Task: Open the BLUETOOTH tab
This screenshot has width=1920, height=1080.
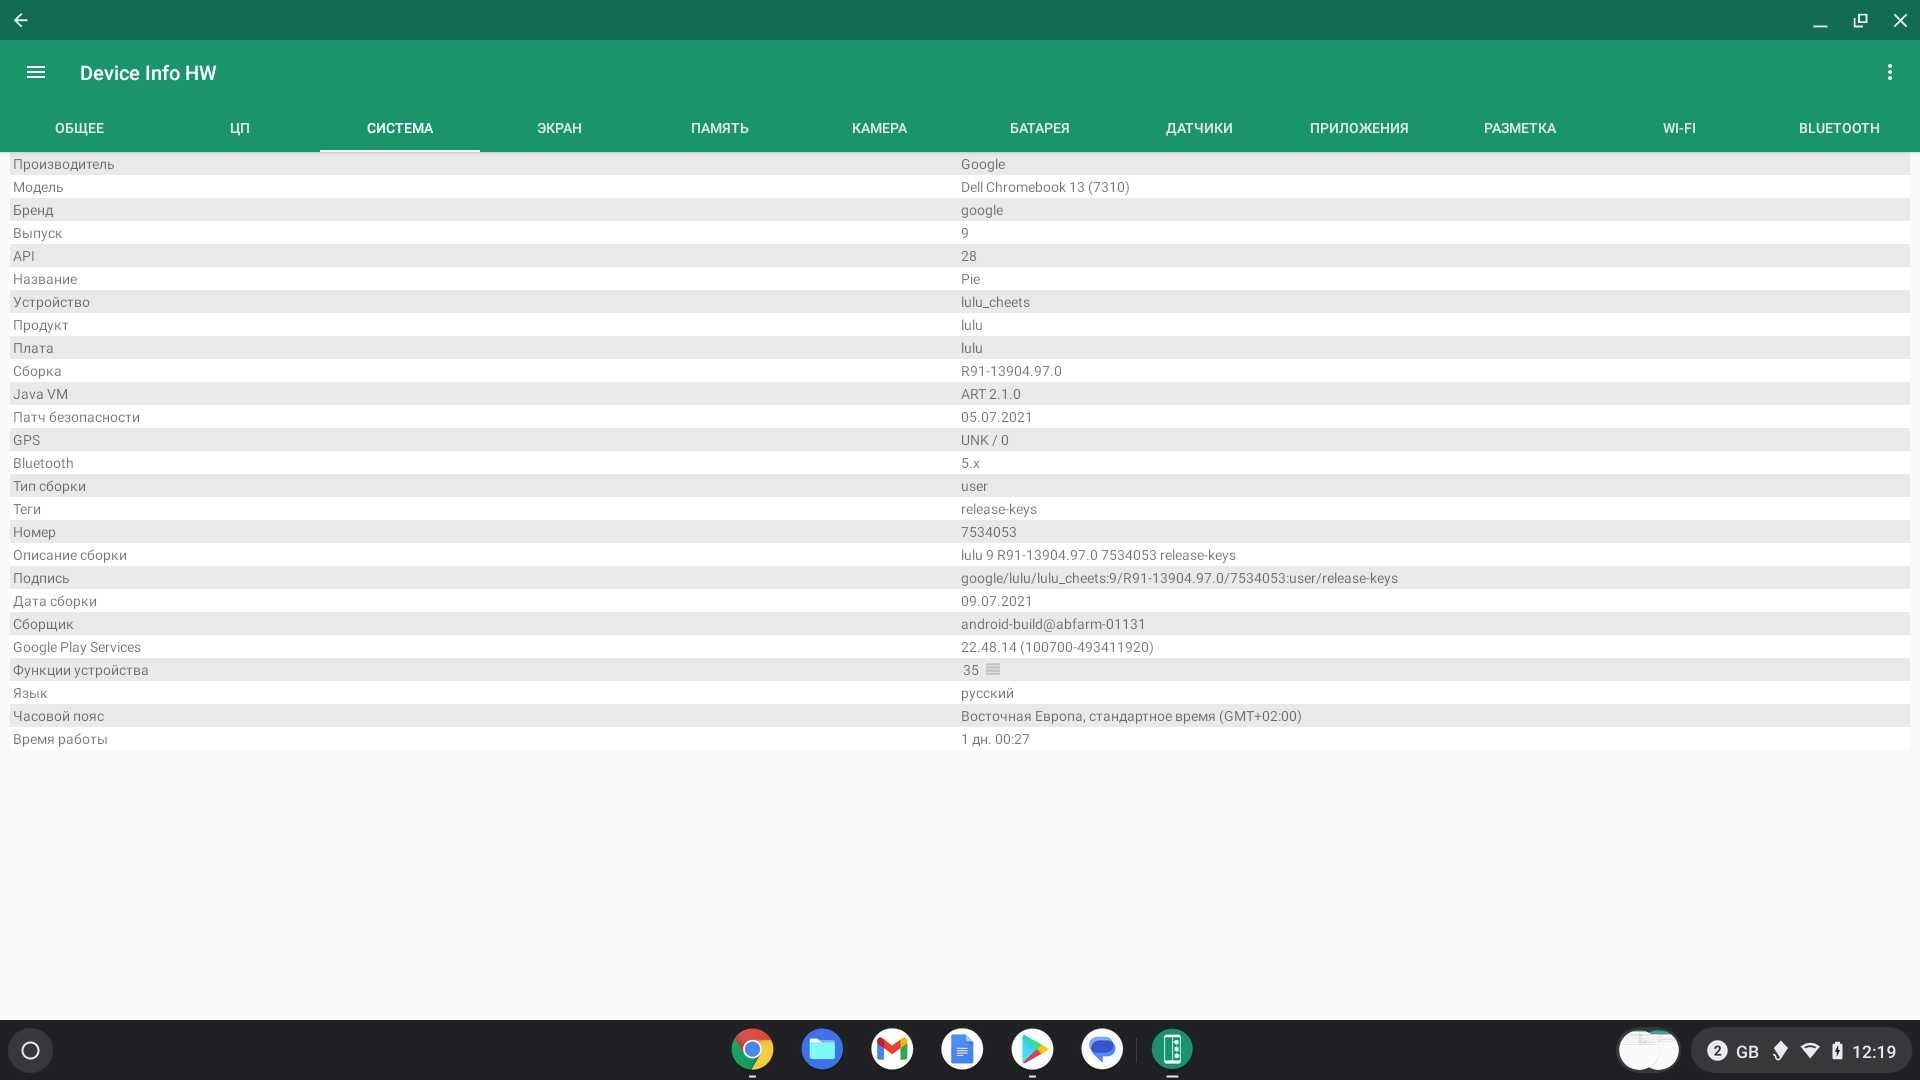Action: point(1839,128)
